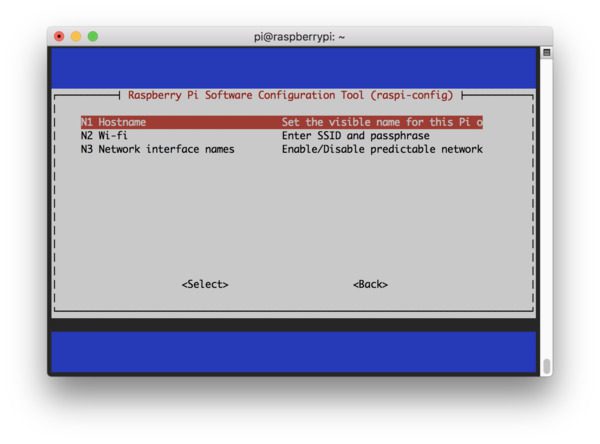
Task: Click the 'Enter SSID and passphrase' description
Action: coord(355,135)
